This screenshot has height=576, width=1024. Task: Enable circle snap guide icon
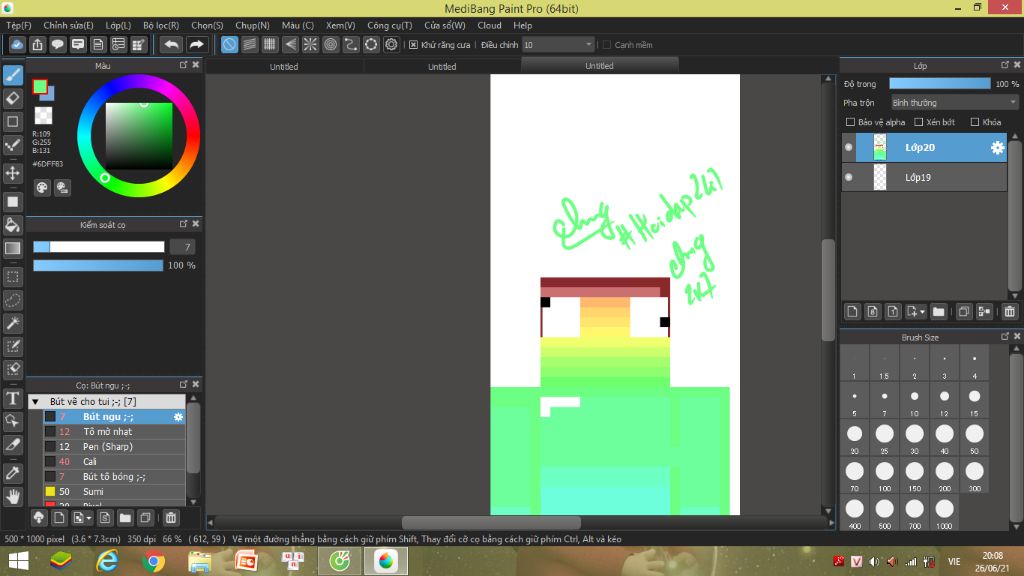330,44
